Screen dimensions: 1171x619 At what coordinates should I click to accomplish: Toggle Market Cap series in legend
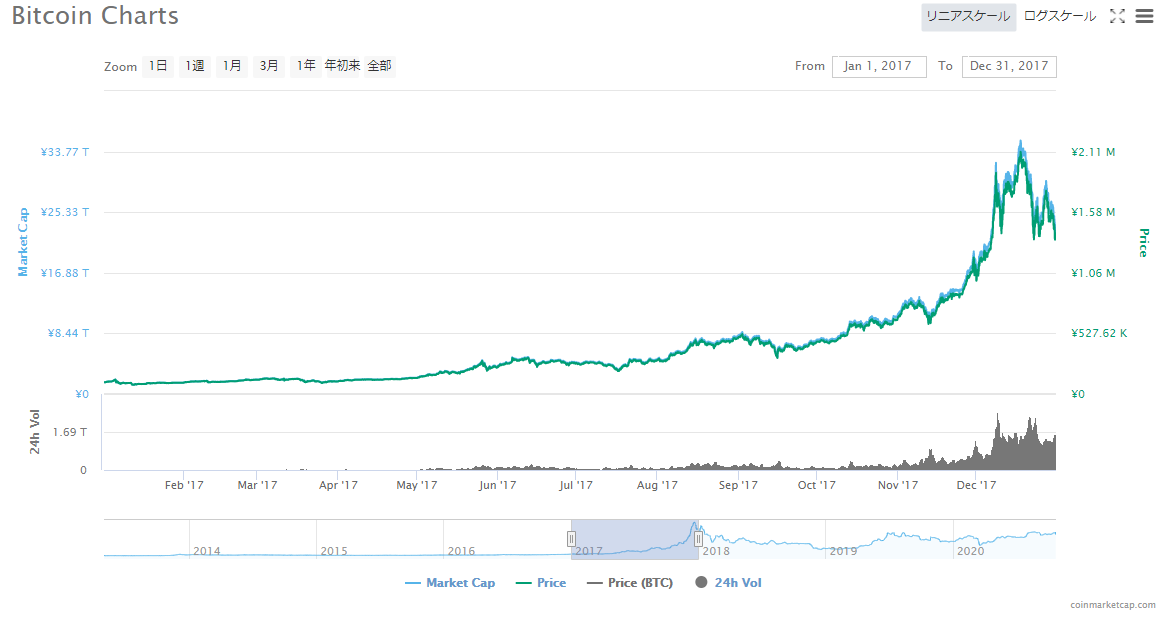coord(450,583)
